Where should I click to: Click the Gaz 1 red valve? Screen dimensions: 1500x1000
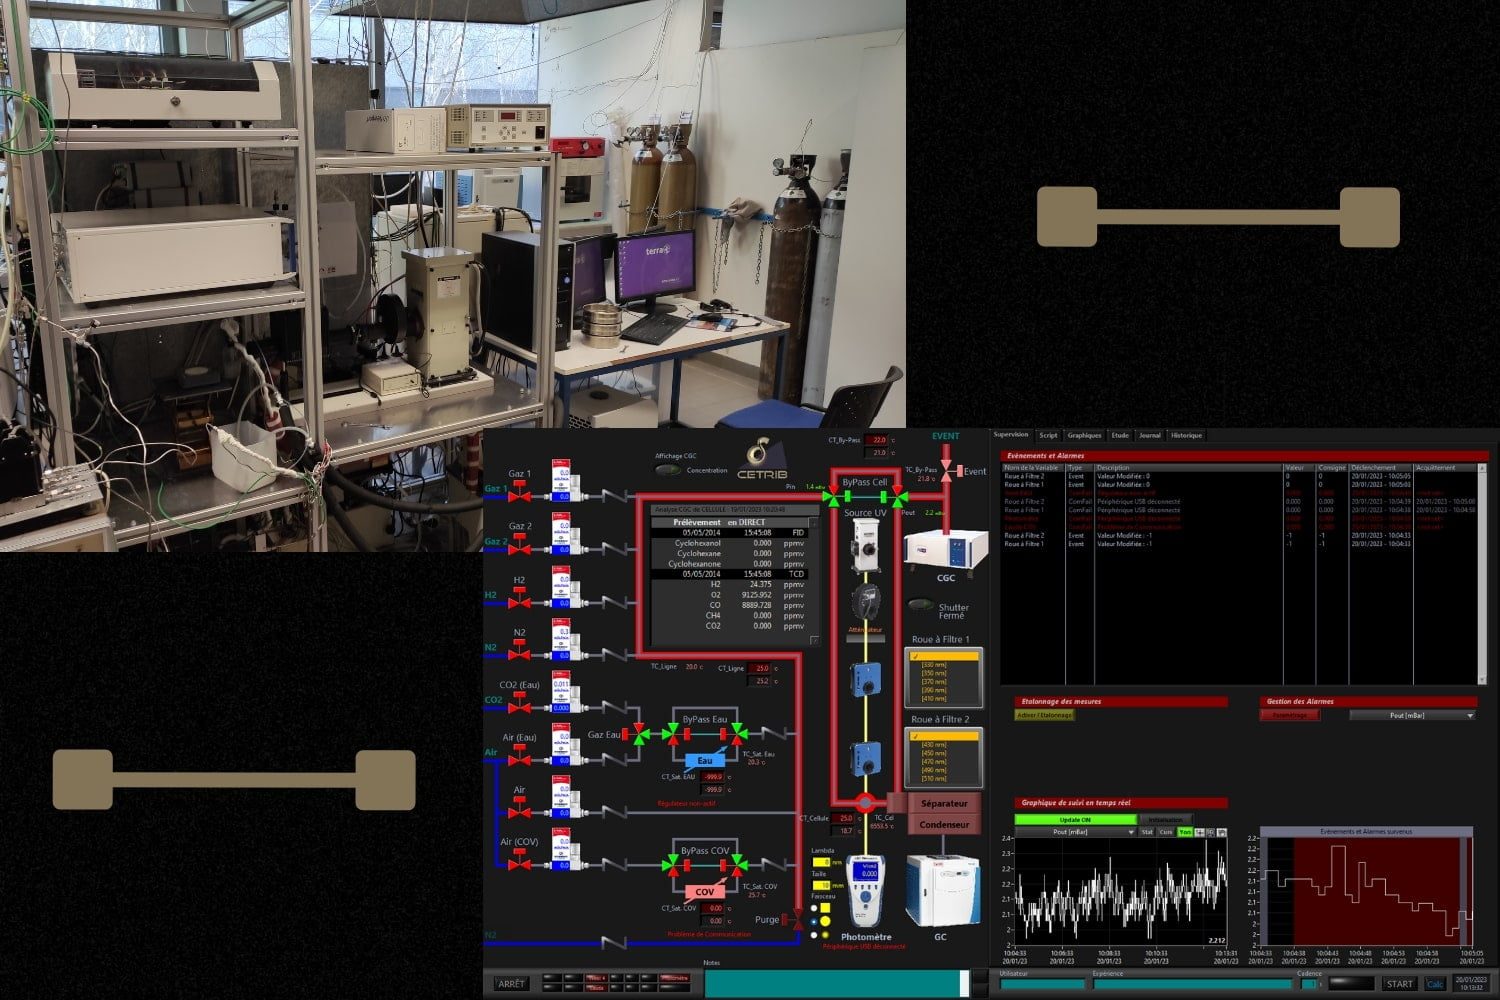coord(519,496)
